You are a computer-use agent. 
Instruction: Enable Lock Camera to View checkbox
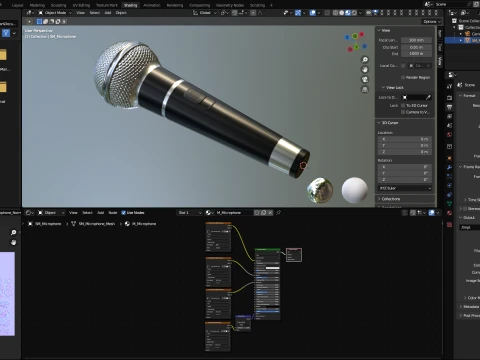(403, 112)
